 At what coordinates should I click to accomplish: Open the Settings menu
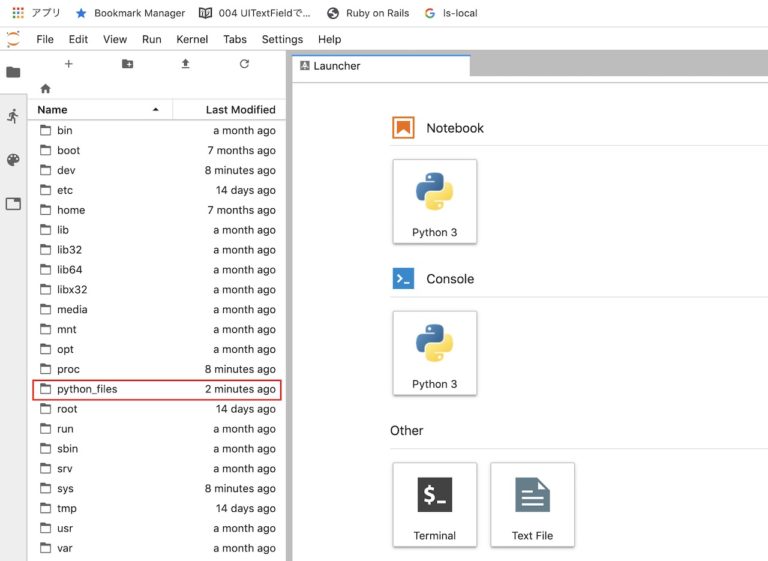[282, 39]
